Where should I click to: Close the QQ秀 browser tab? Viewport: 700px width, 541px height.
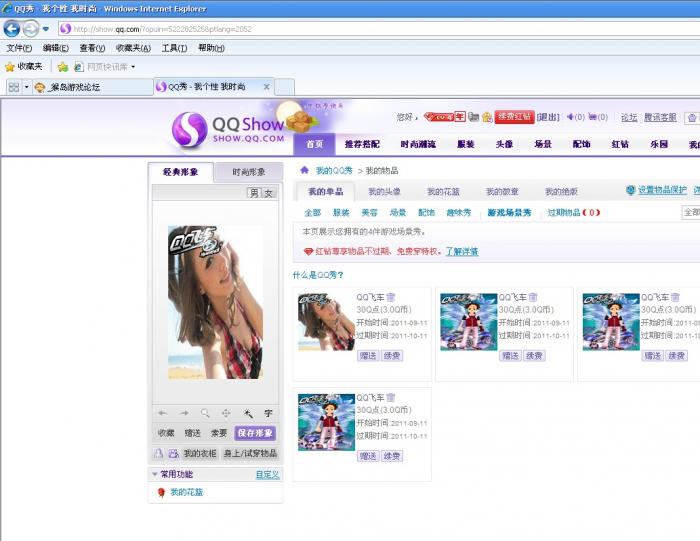pos(267,87)
